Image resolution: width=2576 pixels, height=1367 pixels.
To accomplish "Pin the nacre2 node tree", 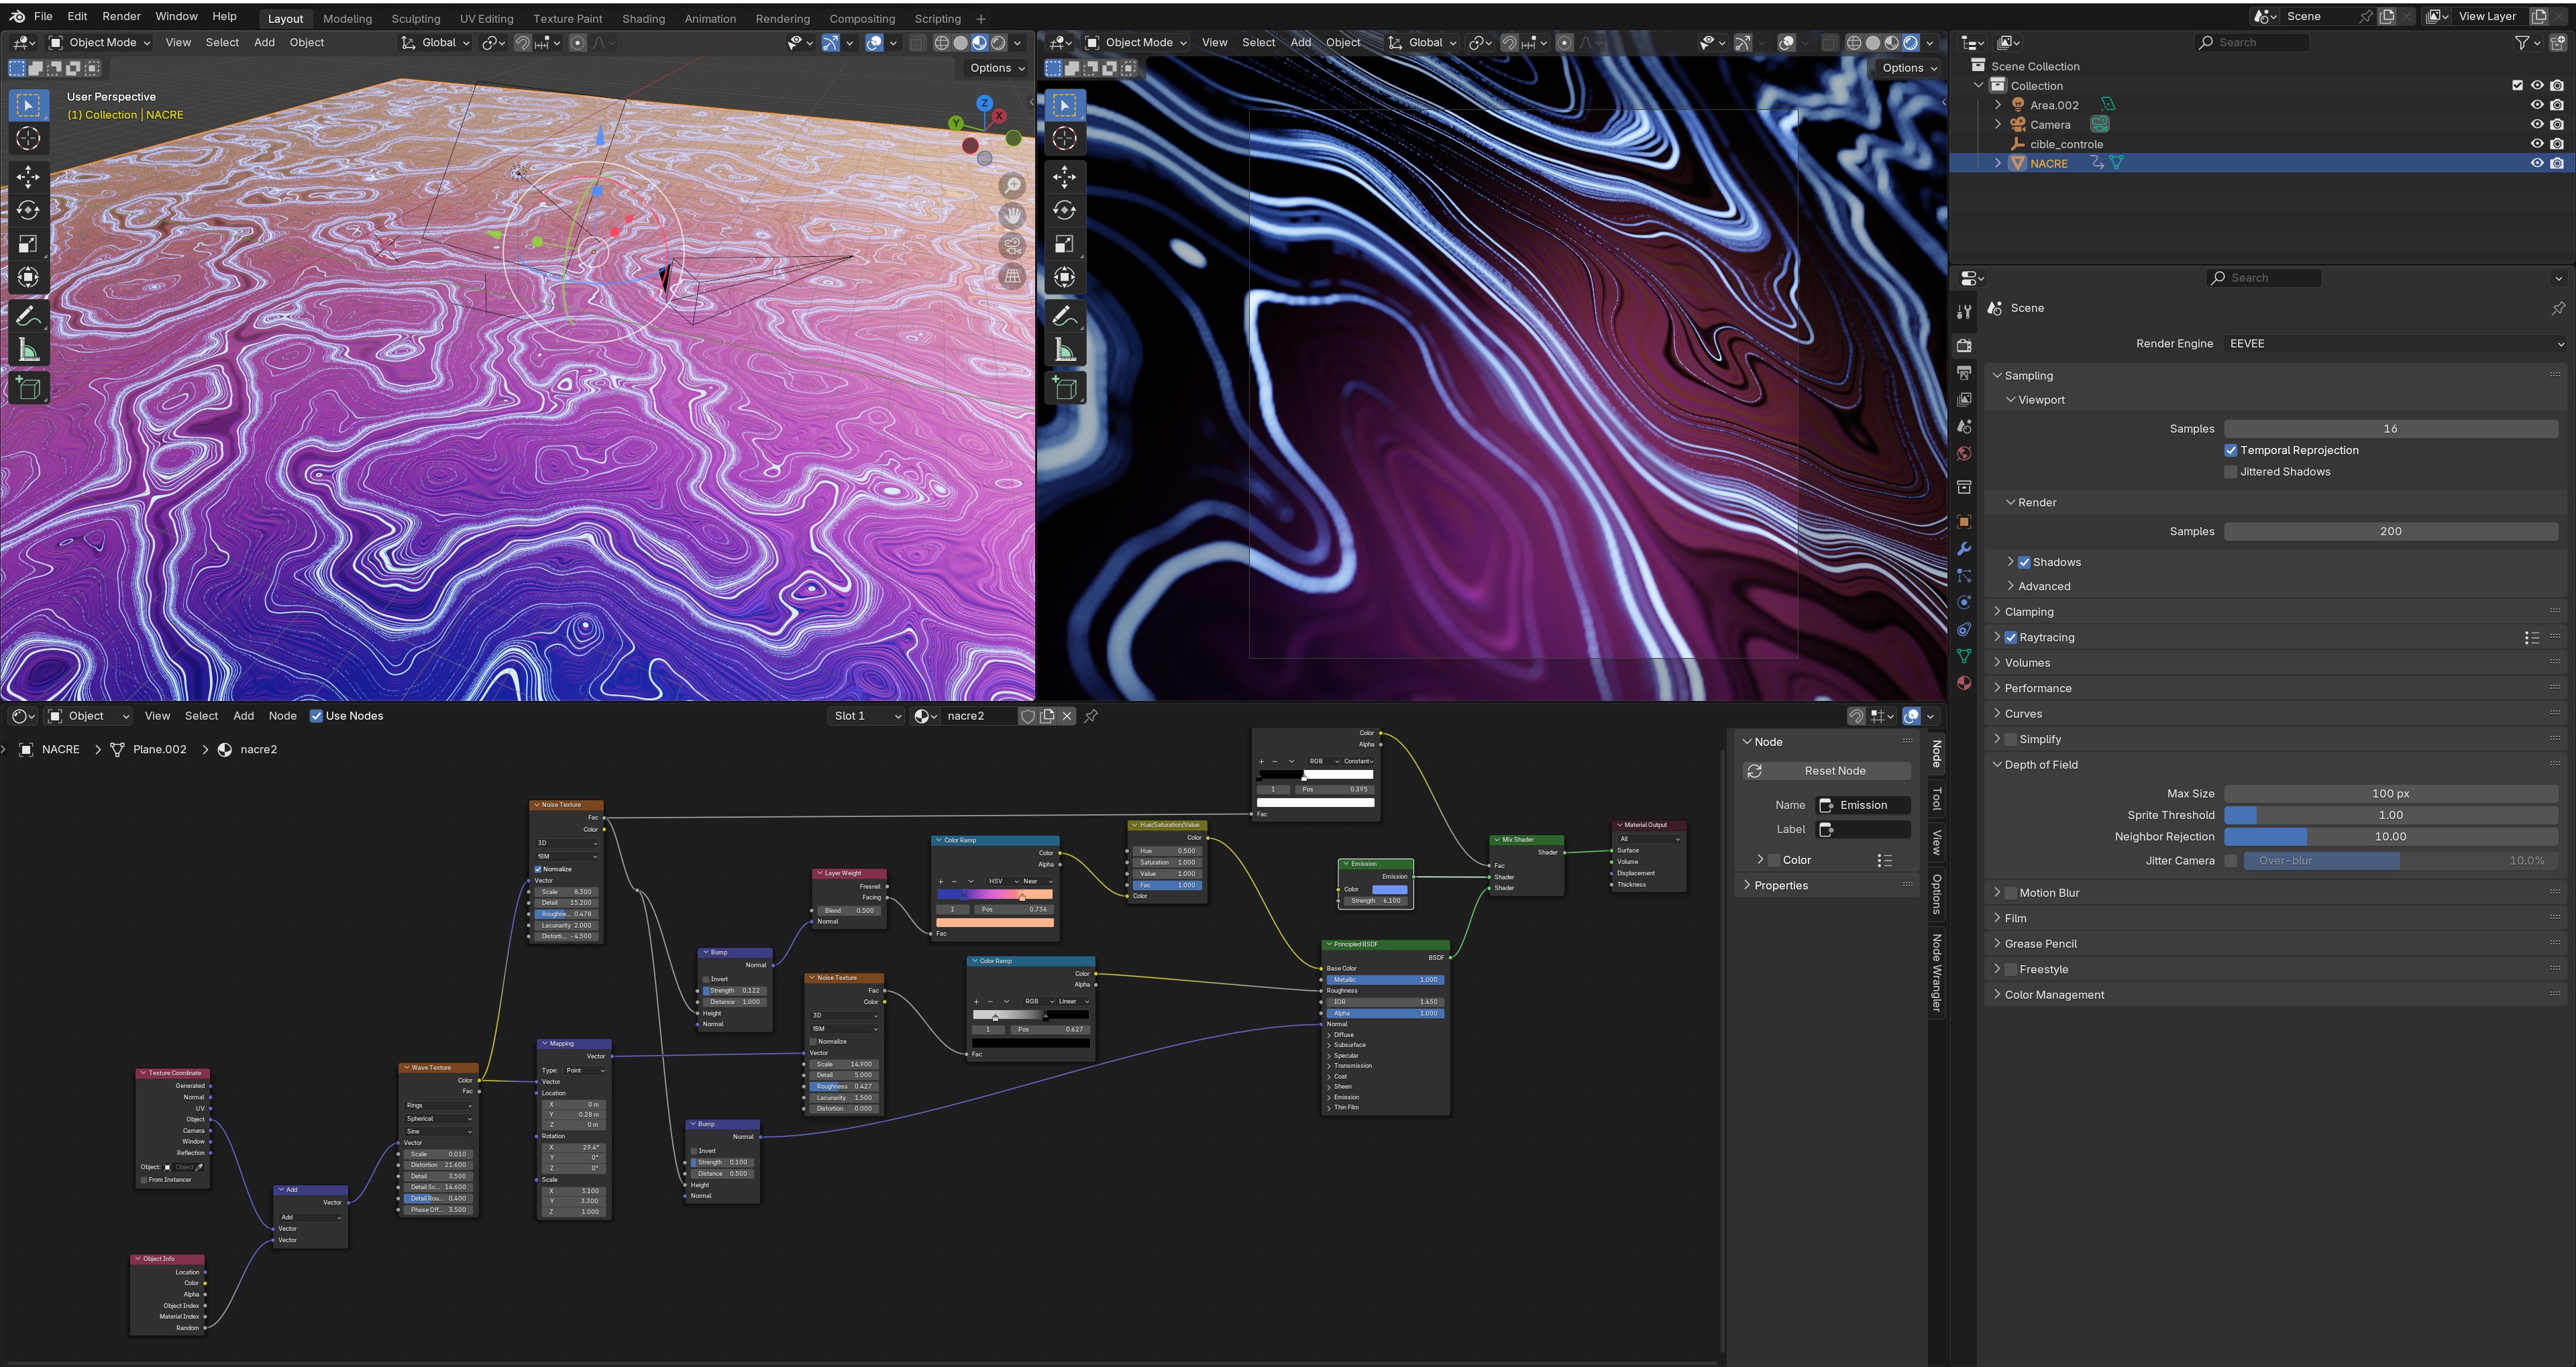I will click(1091, 716).
